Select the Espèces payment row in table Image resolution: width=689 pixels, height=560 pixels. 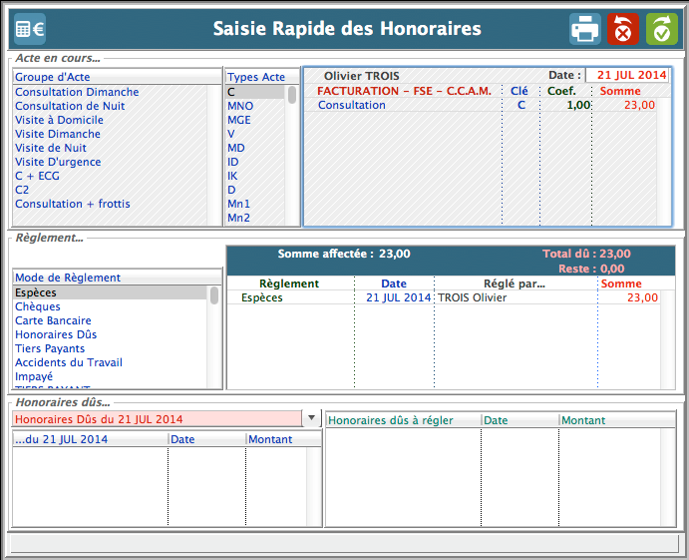[262, 298]
